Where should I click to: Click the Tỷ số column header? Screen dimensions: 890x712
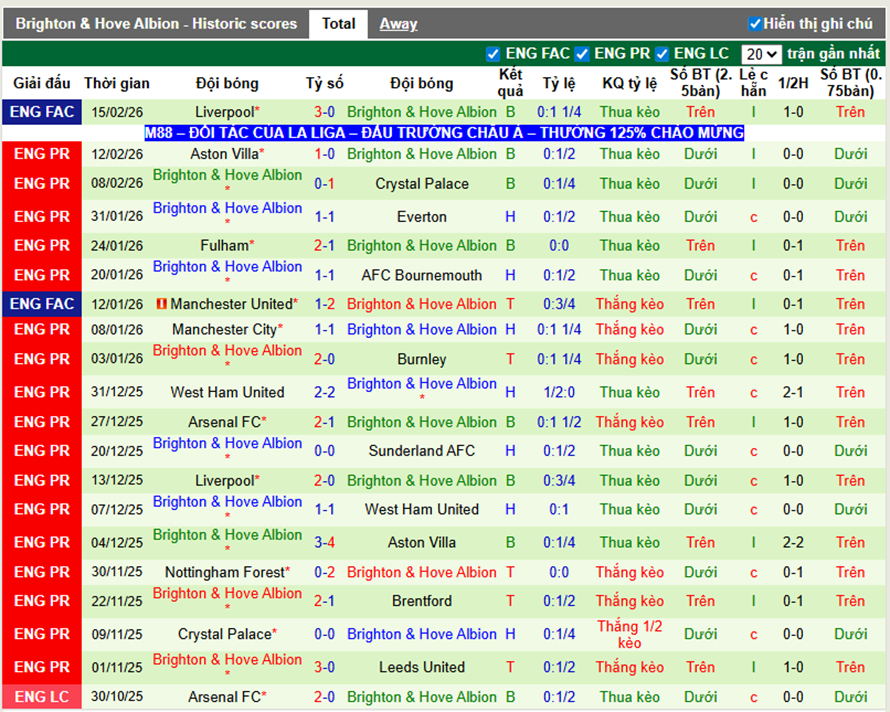point(325,83)
